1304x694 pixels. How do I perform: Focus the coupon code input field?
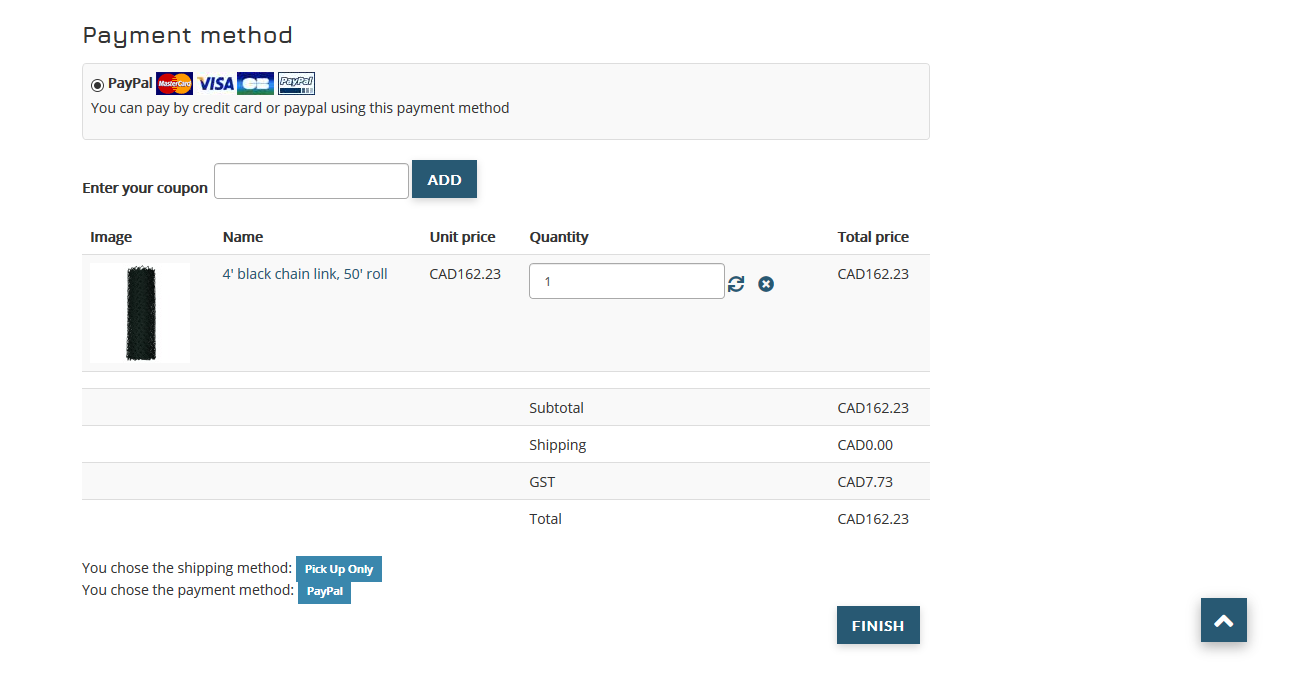(311, 181)
